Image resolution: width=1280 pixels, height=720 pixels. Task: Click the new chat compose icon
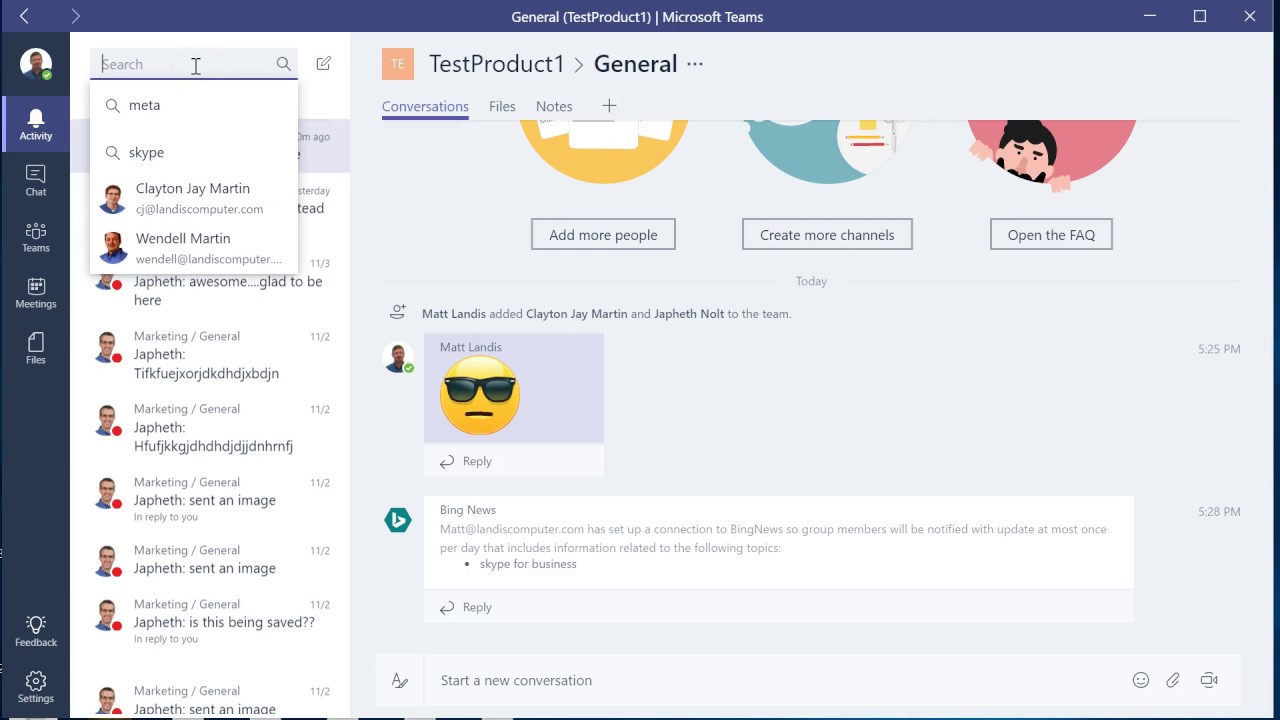point(323,64)
